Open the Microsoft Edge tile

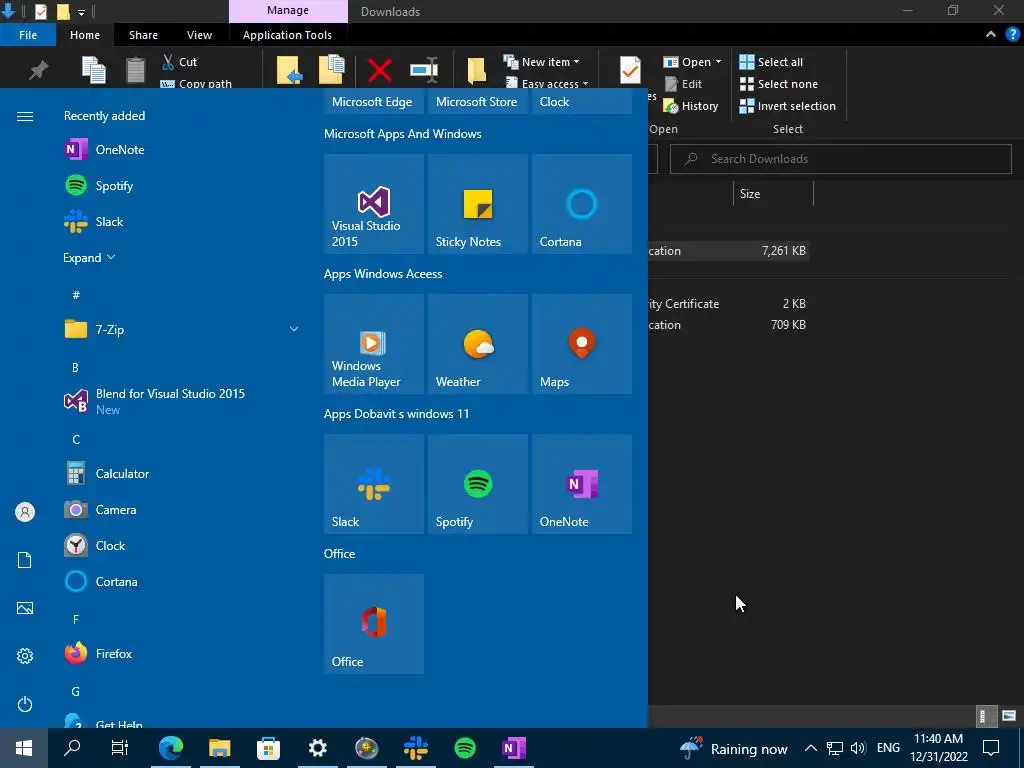(374, 101)
